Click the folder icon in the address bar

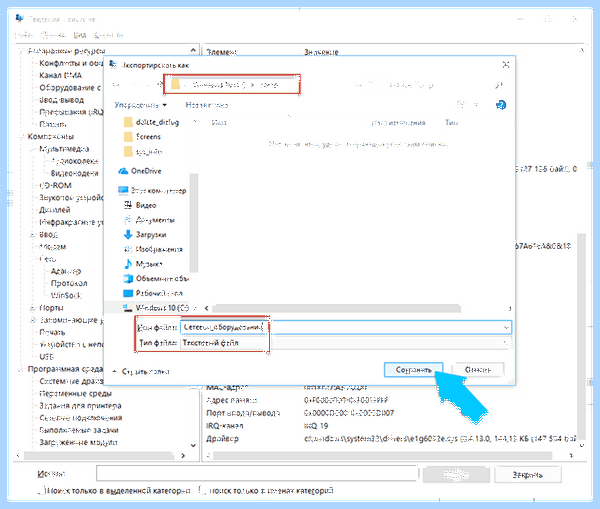175,84
